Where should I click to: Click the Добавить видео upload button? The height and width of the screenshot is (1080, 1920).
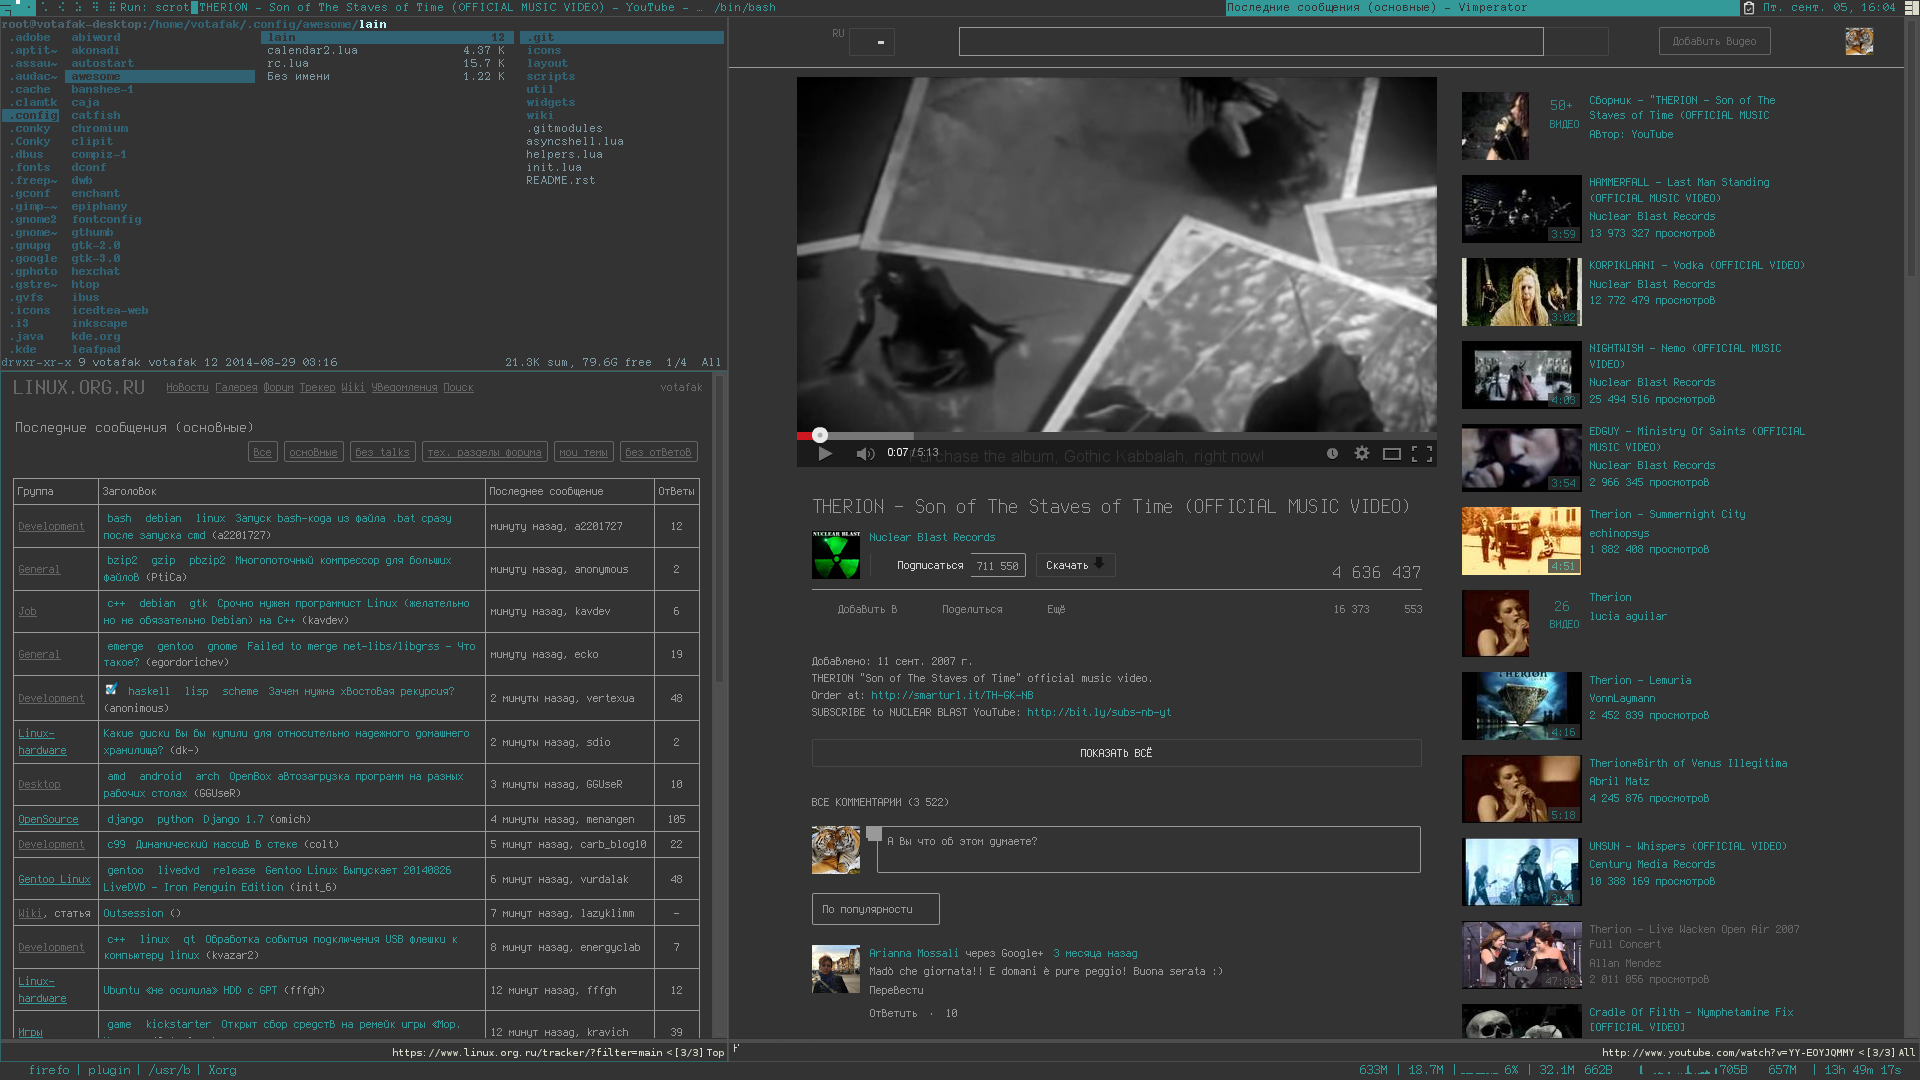click(x=1714, y=41)
